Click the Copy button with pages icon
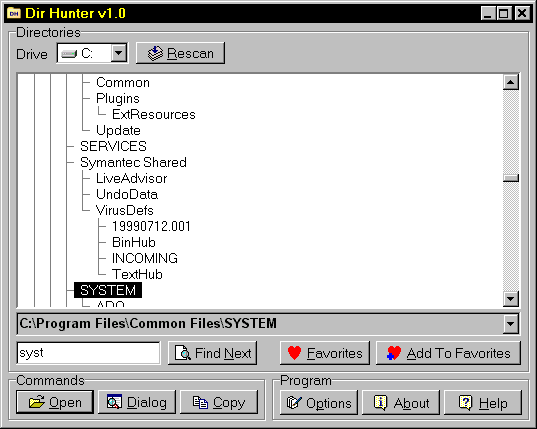Image resolution: width=537 pixels, height=429 pixels. [x=219, y=402]
